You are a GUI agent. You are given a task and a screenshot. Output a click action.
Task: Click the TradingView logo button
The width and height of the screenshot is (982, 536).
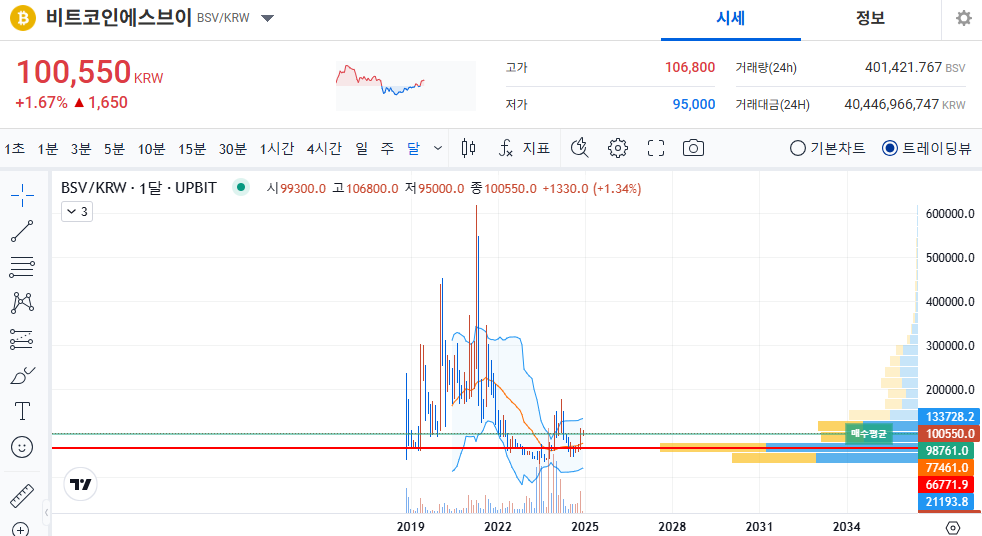81,484
